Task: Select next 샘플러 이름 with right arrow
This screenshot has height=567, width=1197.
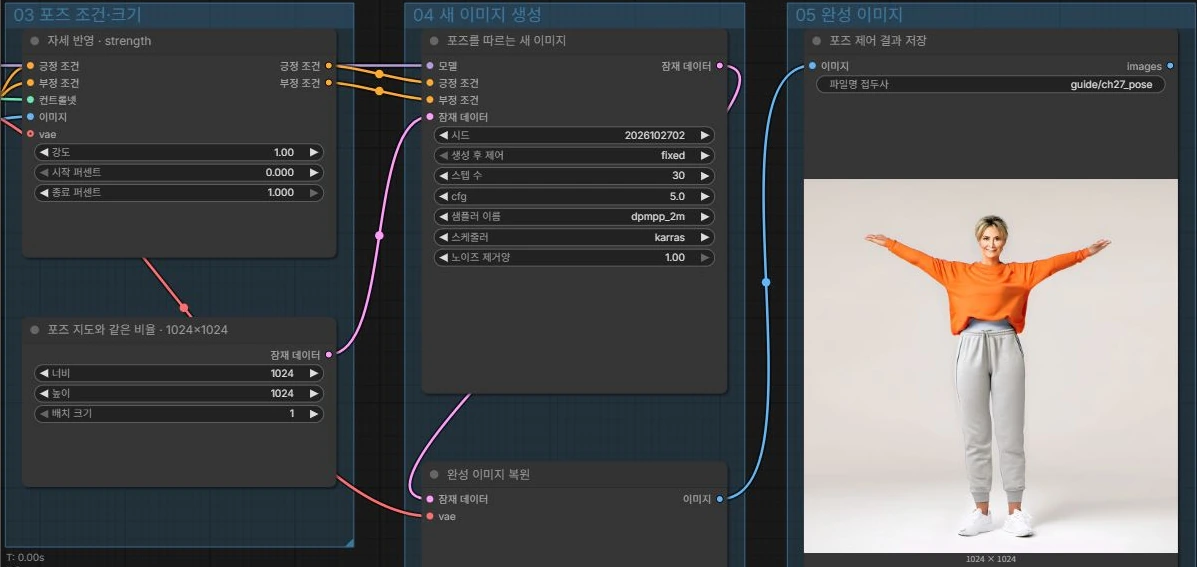Action: pos(705,217)
